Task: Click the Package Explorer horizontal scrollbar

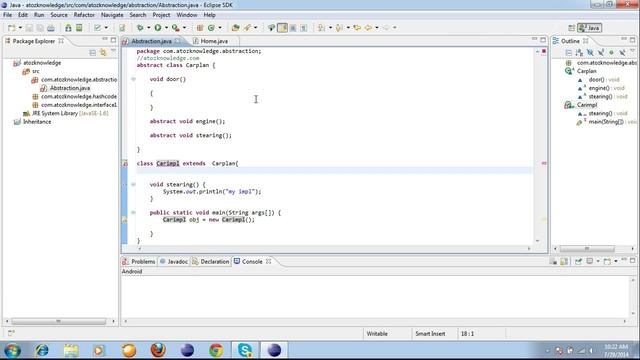Action: click(60, 322)
